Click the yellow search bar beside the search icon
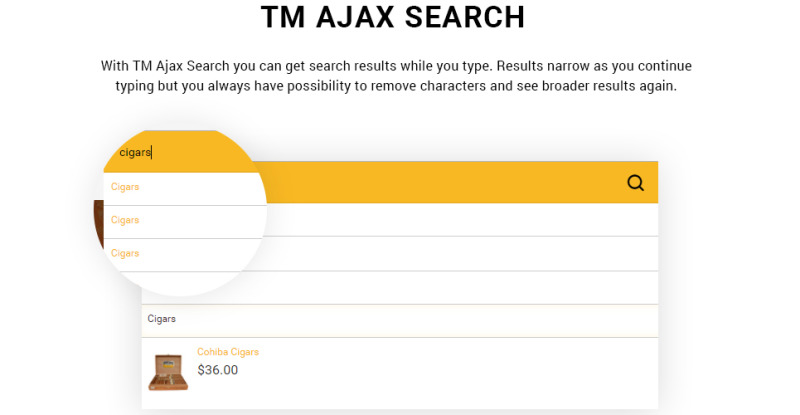 (439, 183)
